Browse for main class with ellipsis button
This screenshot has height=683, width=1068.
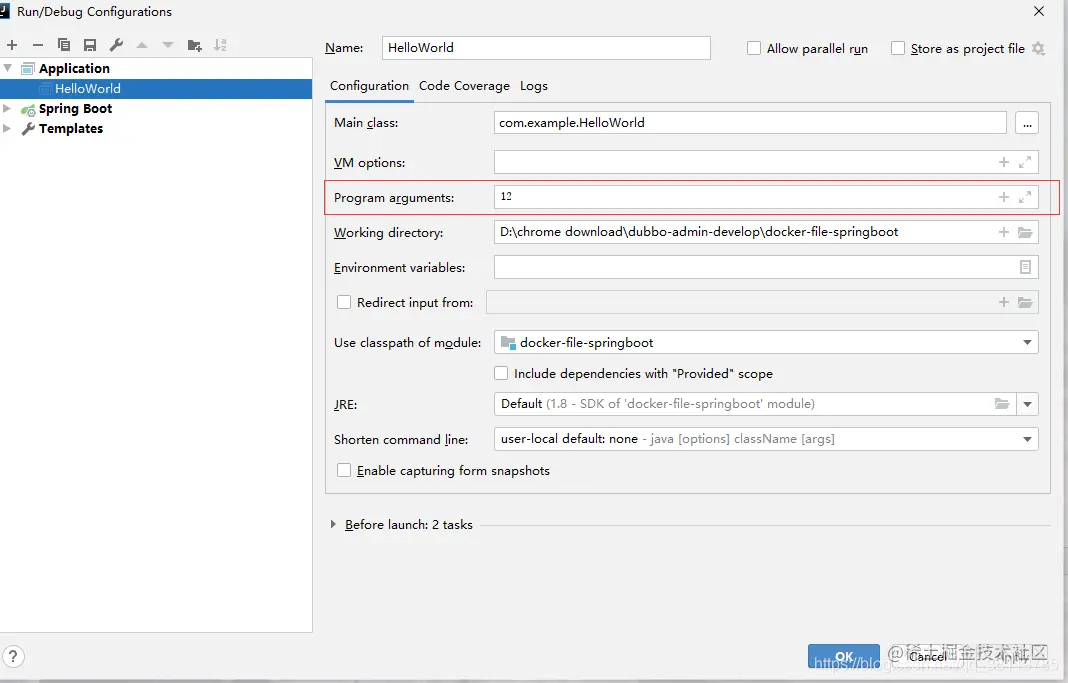[x=1026, y=123]
